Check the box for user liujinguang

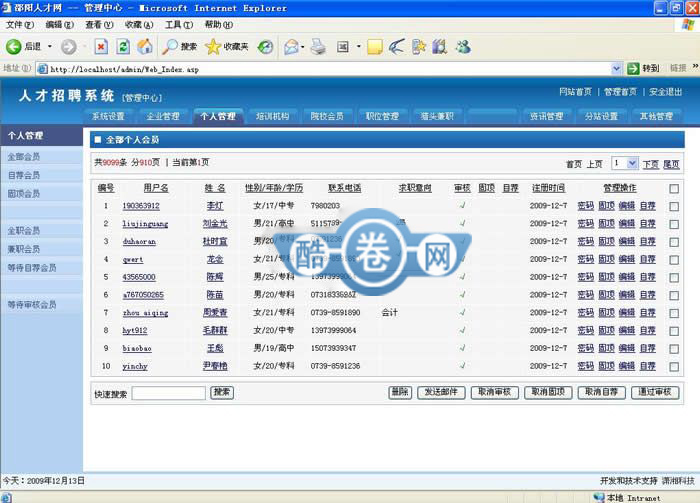[674, 224]
